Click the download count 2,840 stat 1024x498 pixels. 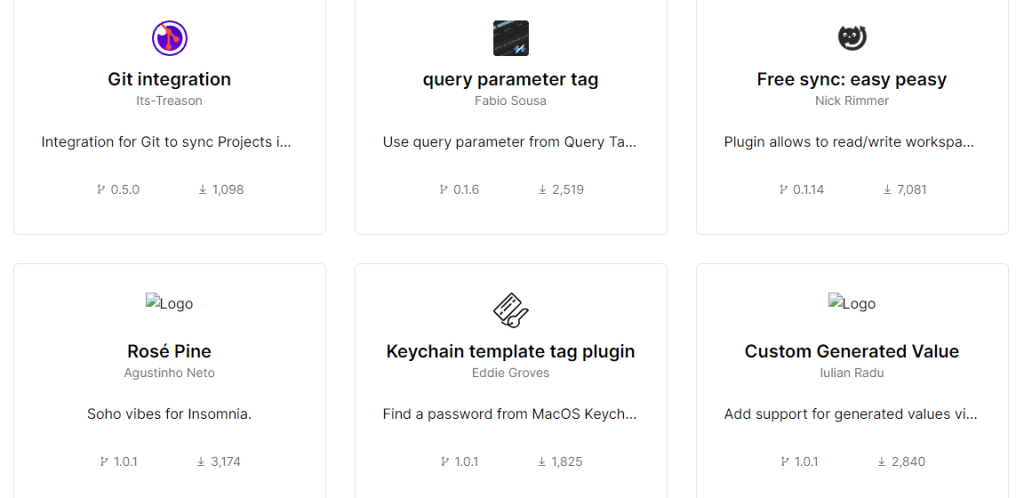pos(903,462)
